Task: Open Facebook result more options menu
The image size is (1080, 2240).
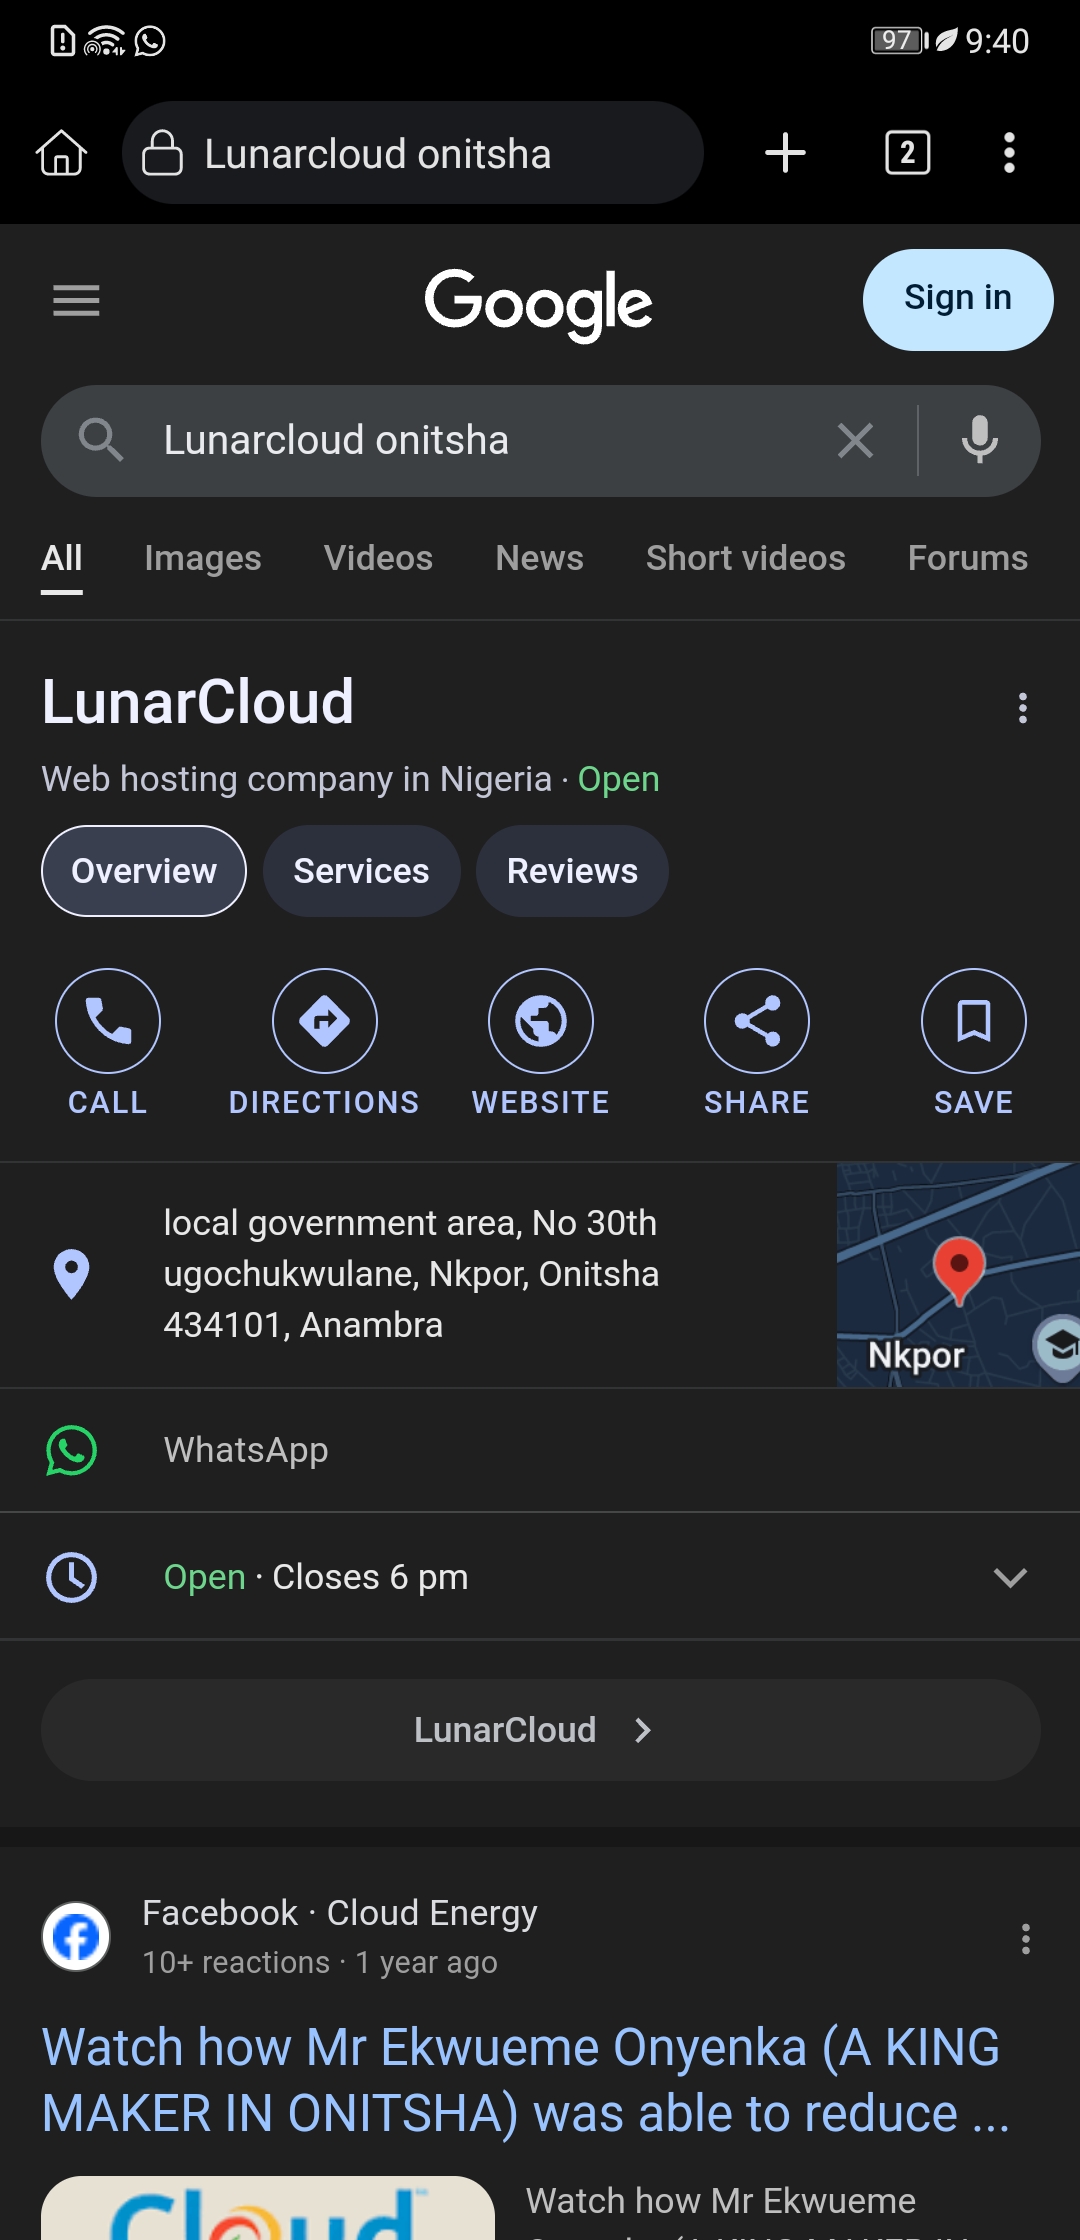Action: 1025,1938
